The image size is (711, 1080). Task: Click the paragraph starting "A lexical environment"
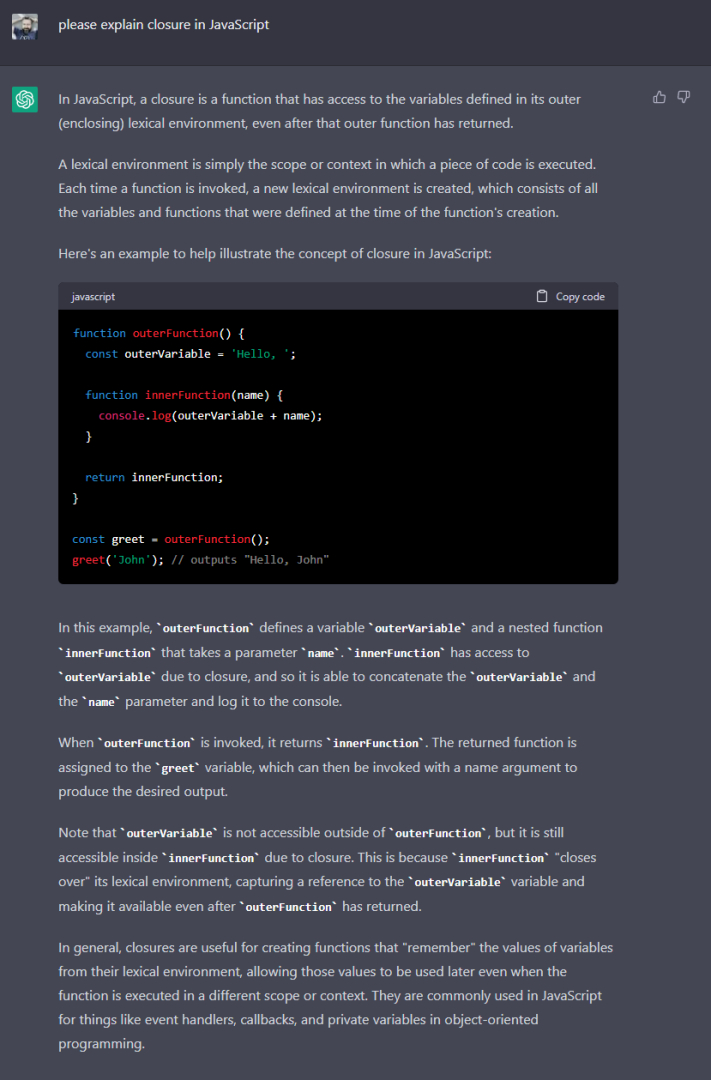(x=328, y=188)
